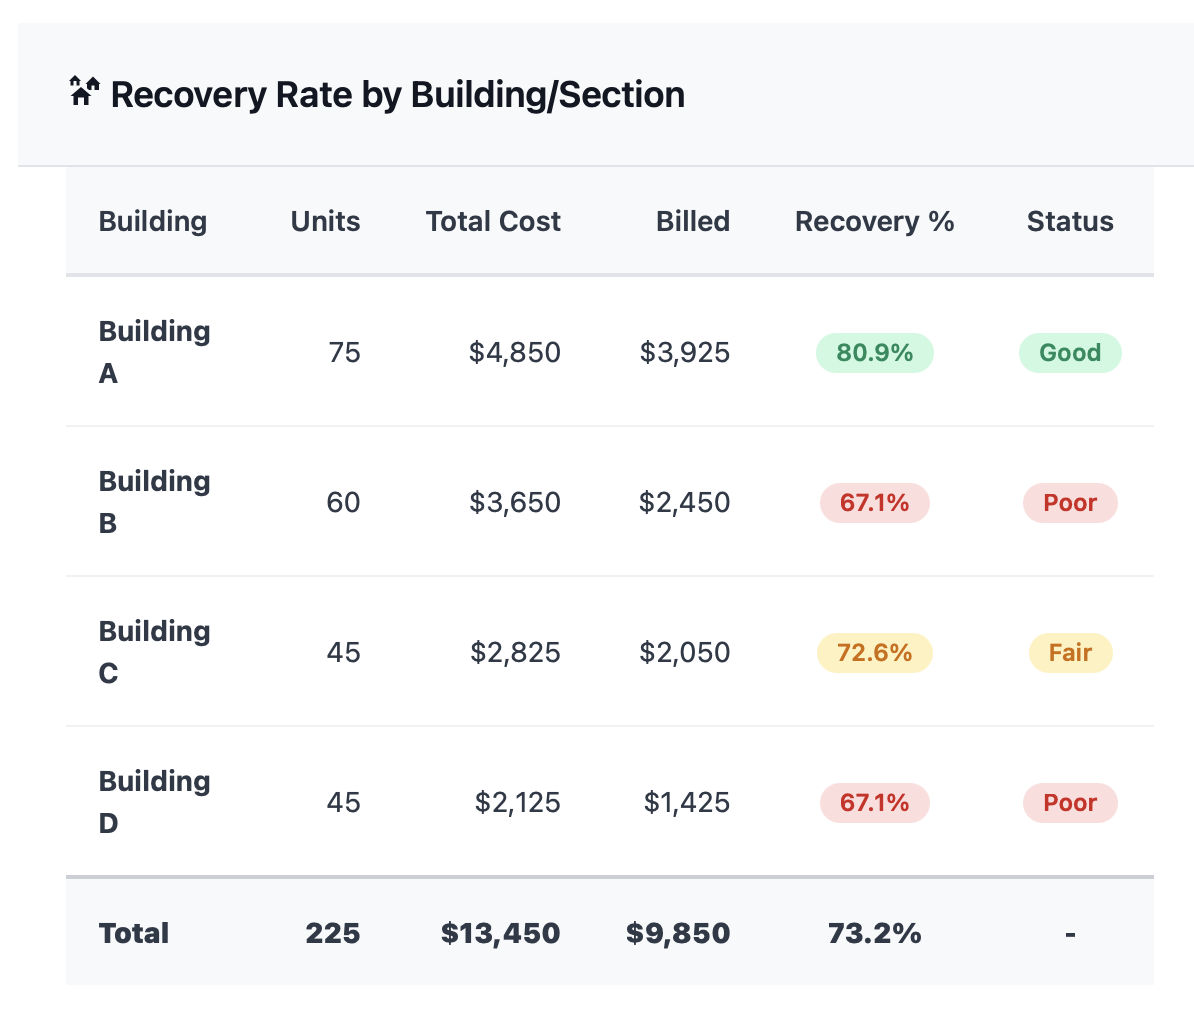Screen dimensions: 1194x1018
Task: Click the Units column header
Action: coord(325,221)
